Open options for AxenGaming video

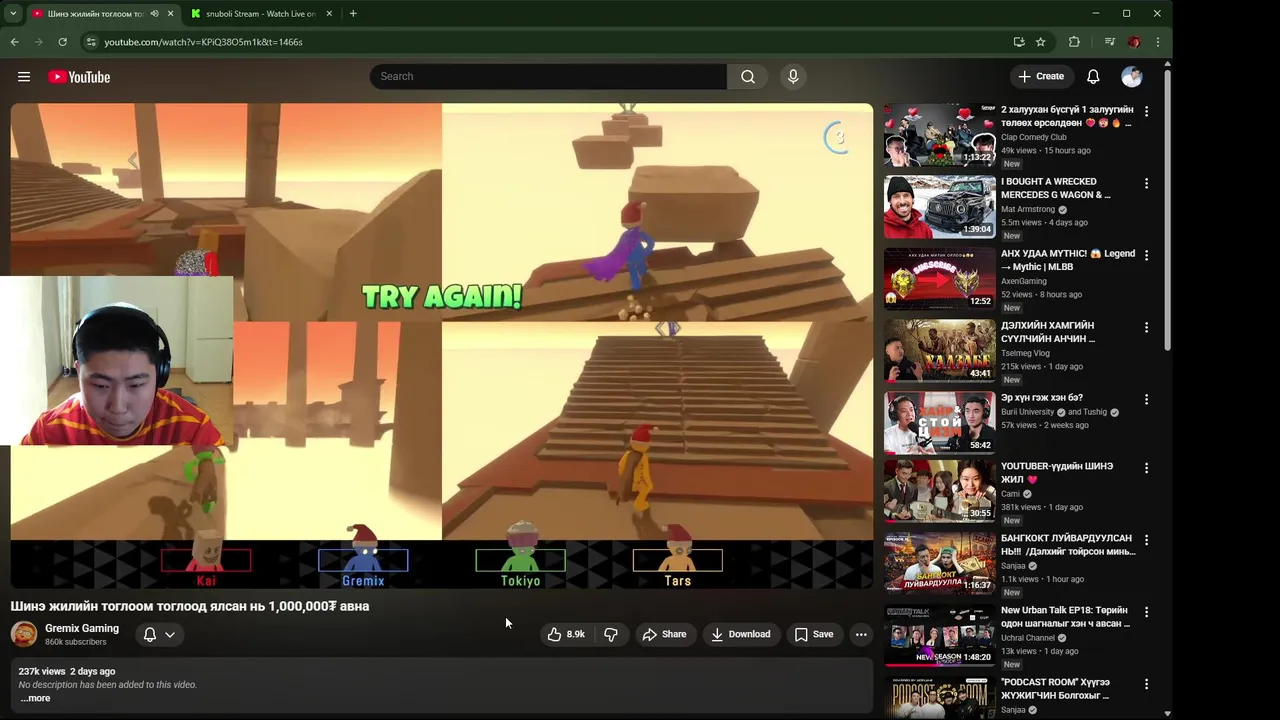click(x=1146, y=255)
